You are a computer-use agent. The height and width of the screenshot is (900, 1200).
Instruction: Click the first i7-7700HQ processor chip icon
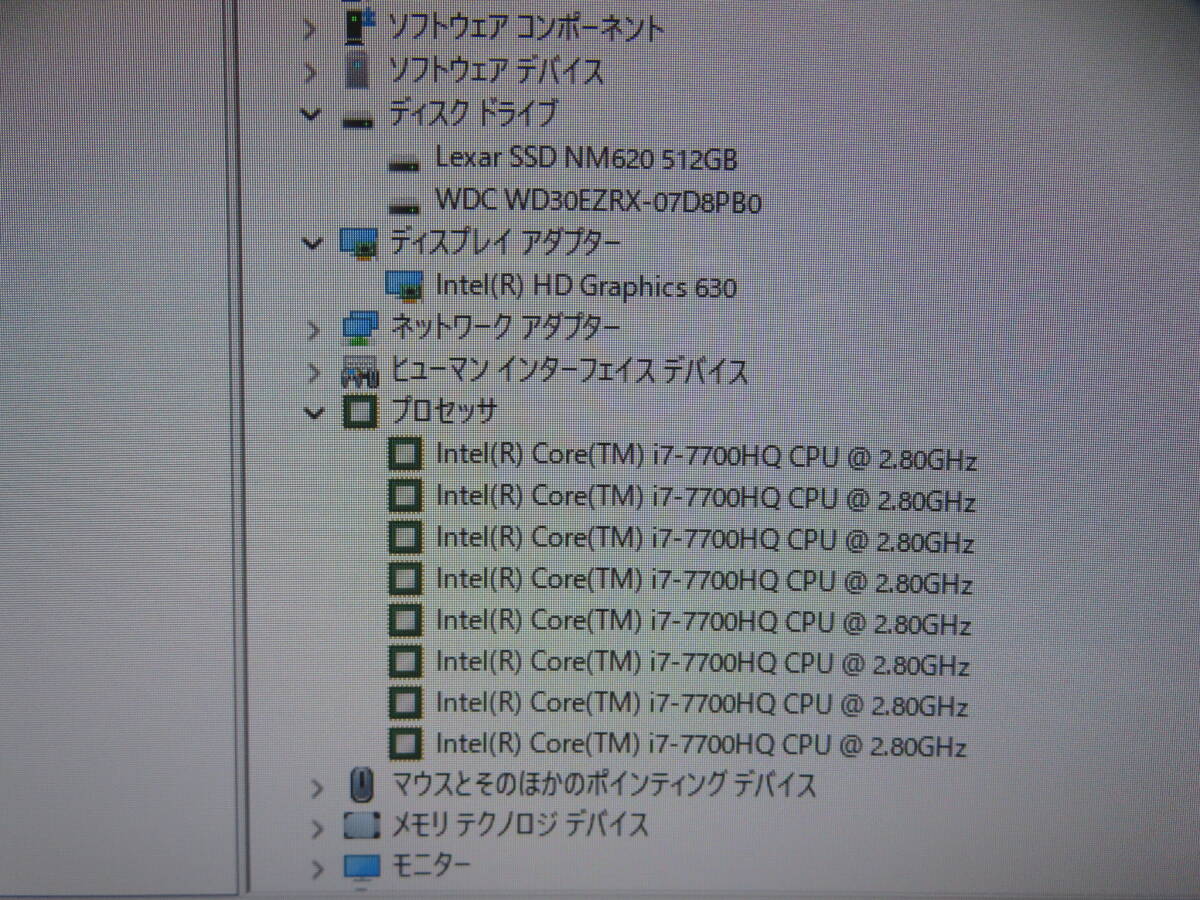[404, 454]
